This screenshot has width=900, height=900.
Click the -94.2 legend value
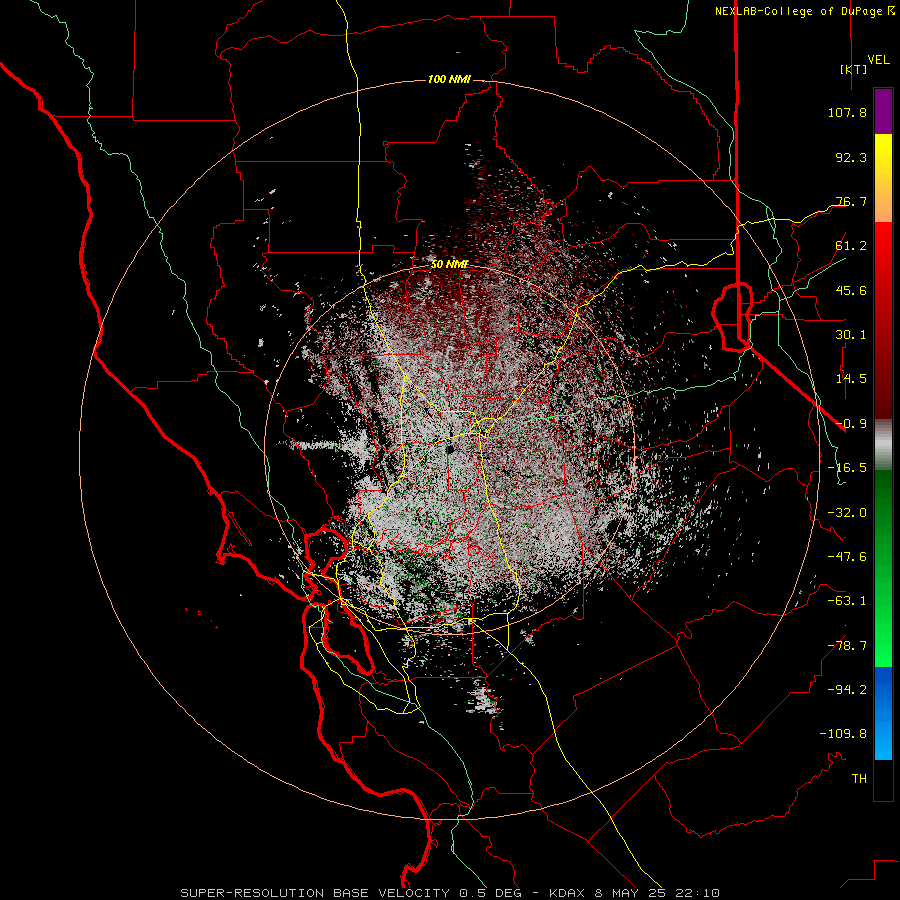[847, 690]
